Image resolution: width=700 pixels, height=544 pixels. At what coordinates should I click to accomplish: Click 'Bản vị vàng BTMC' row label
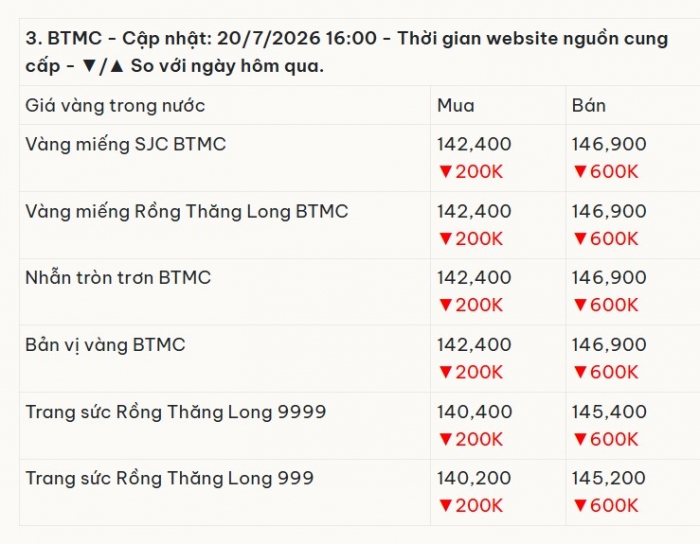pos(105,345)
